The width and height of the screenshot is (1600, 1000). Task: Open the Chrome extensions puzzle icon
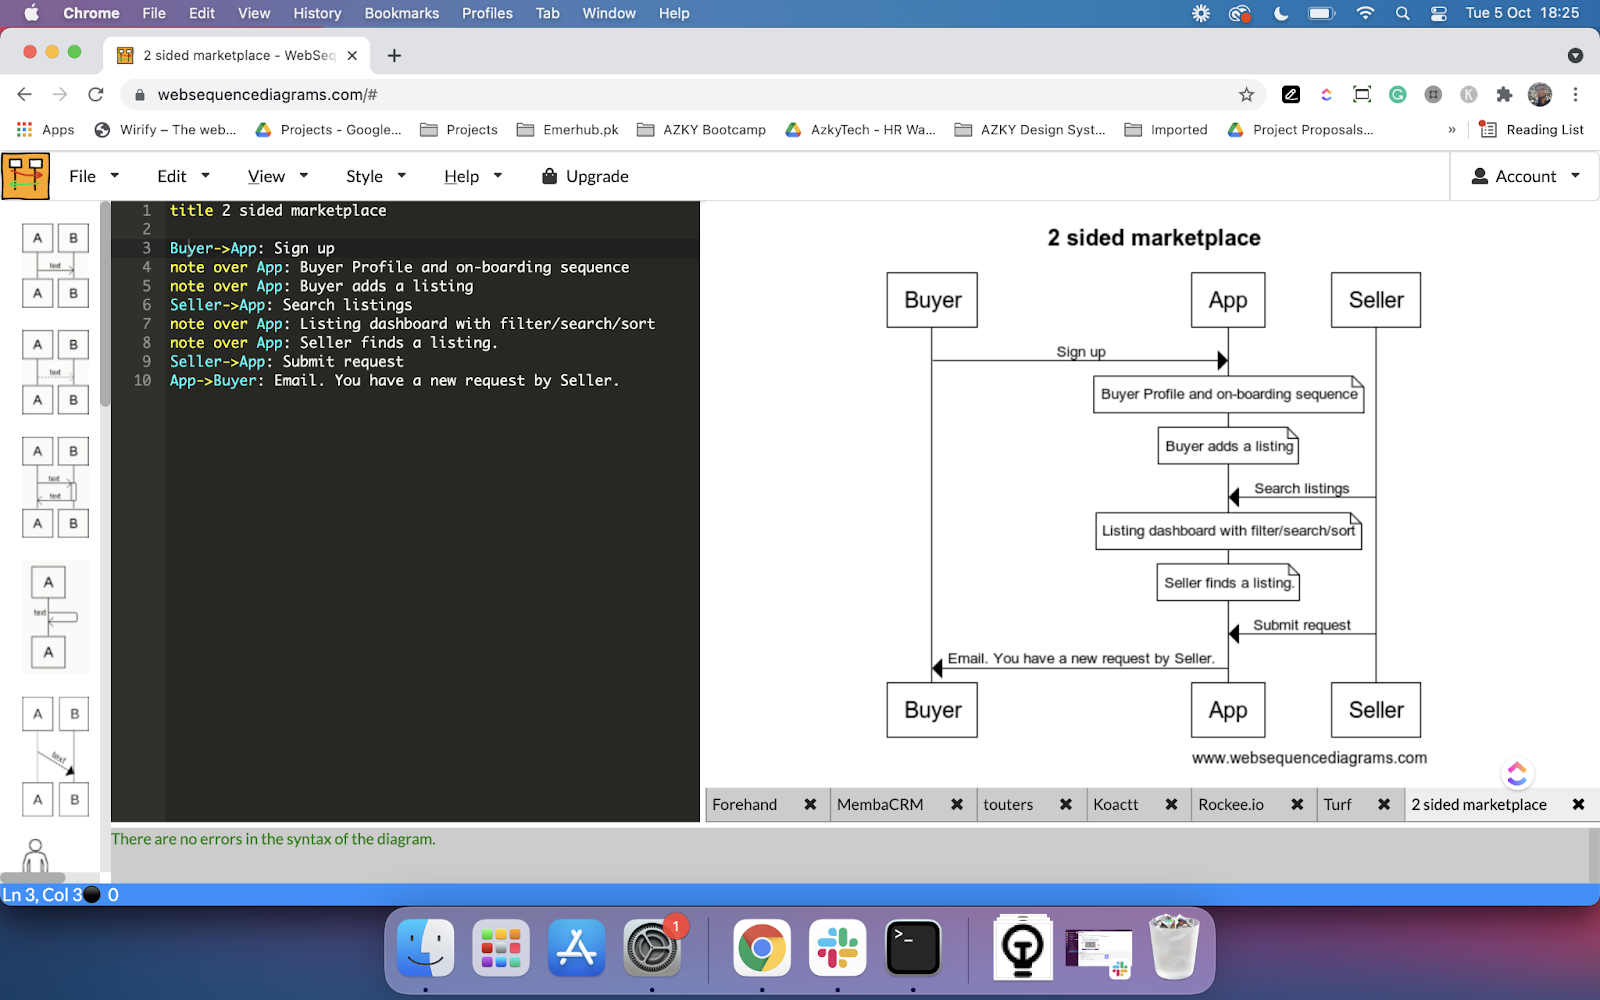click(1504, 95)
